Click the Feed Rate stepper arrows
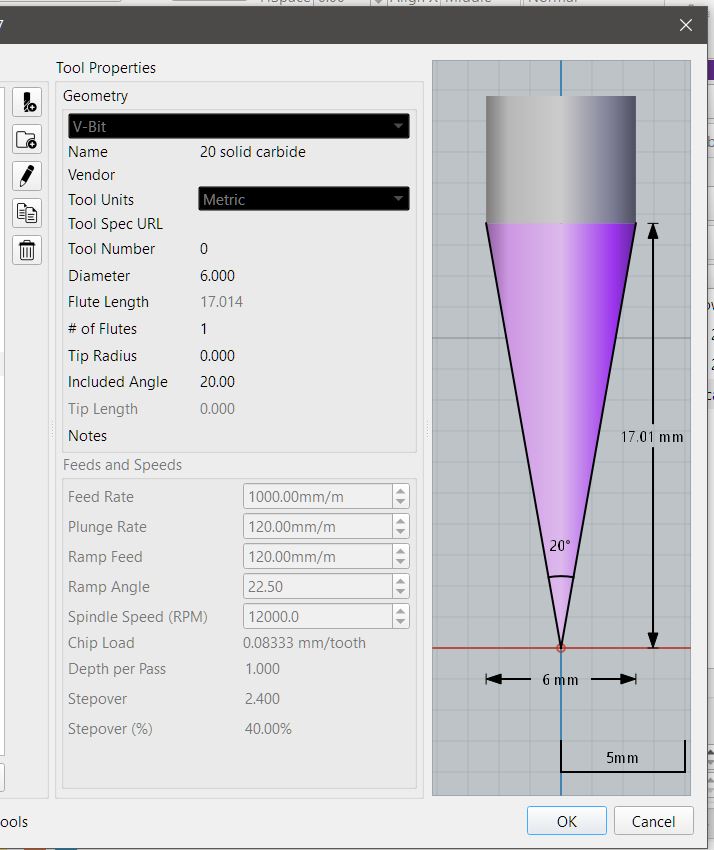This screenshot has height=850, width=714. 401,497
